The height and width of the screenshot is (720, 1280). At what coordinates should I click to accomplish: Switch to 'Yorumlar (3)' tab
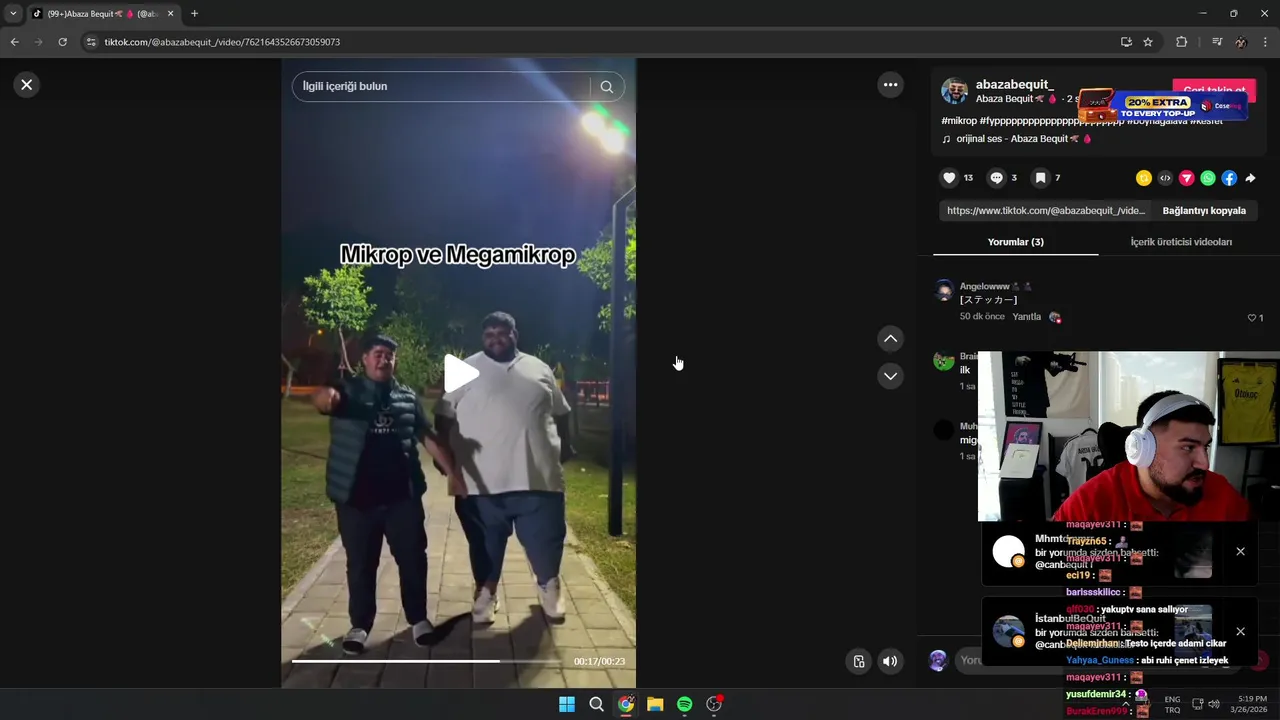(x=1015, y=242)
